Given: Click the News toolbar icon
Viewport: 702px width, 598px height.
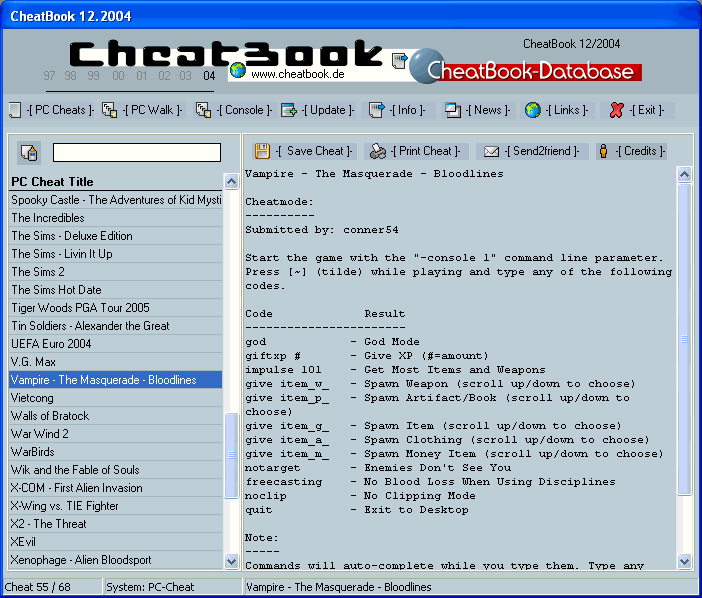Looking at the screenshot, I should (453, 110).
